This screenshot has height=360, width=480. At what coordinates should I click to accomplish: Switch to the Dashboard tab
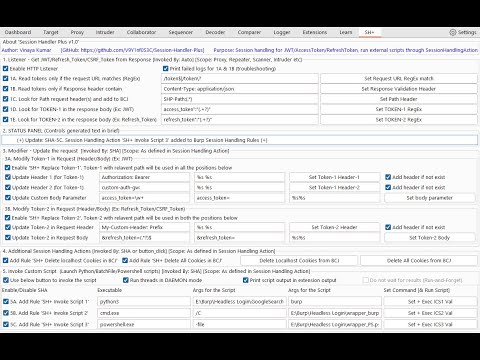18,32
